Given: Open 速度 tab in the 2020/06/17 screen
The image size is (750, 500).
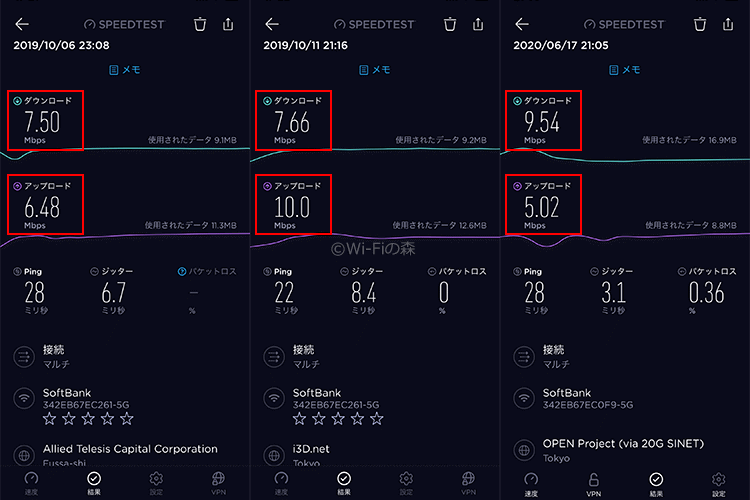Looking at the screenshot, I should [531, 484].
